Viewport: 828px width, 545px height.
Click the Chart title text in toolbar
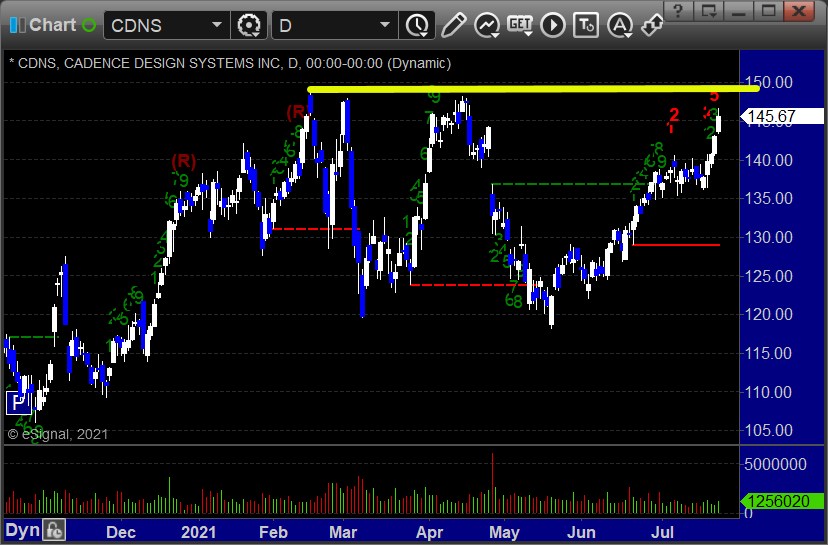coord(53,25)
